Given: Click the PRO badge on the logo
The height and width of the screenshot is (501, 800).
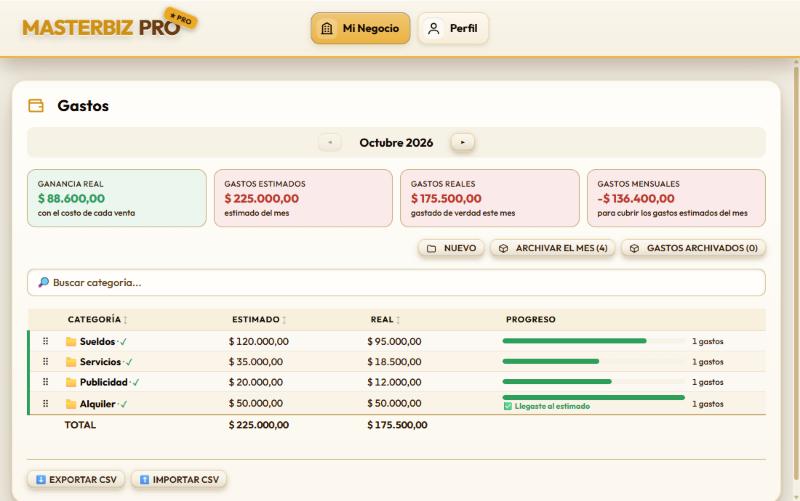Looking at the screenshot, I should pyautogui.click(x=181, y=19).
